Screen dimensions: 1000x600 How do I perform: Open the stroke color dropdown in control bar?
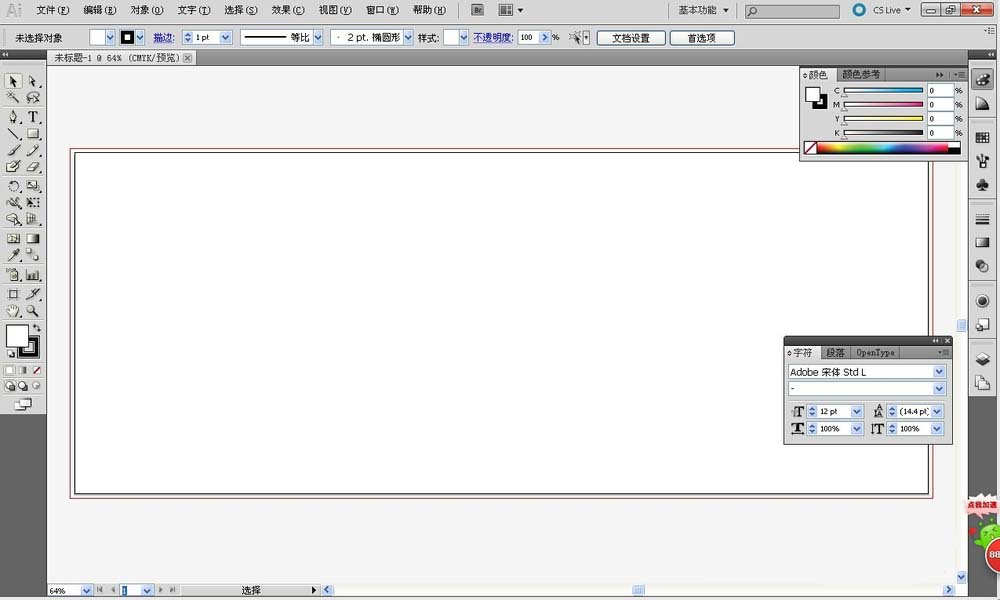coord(140,38)
